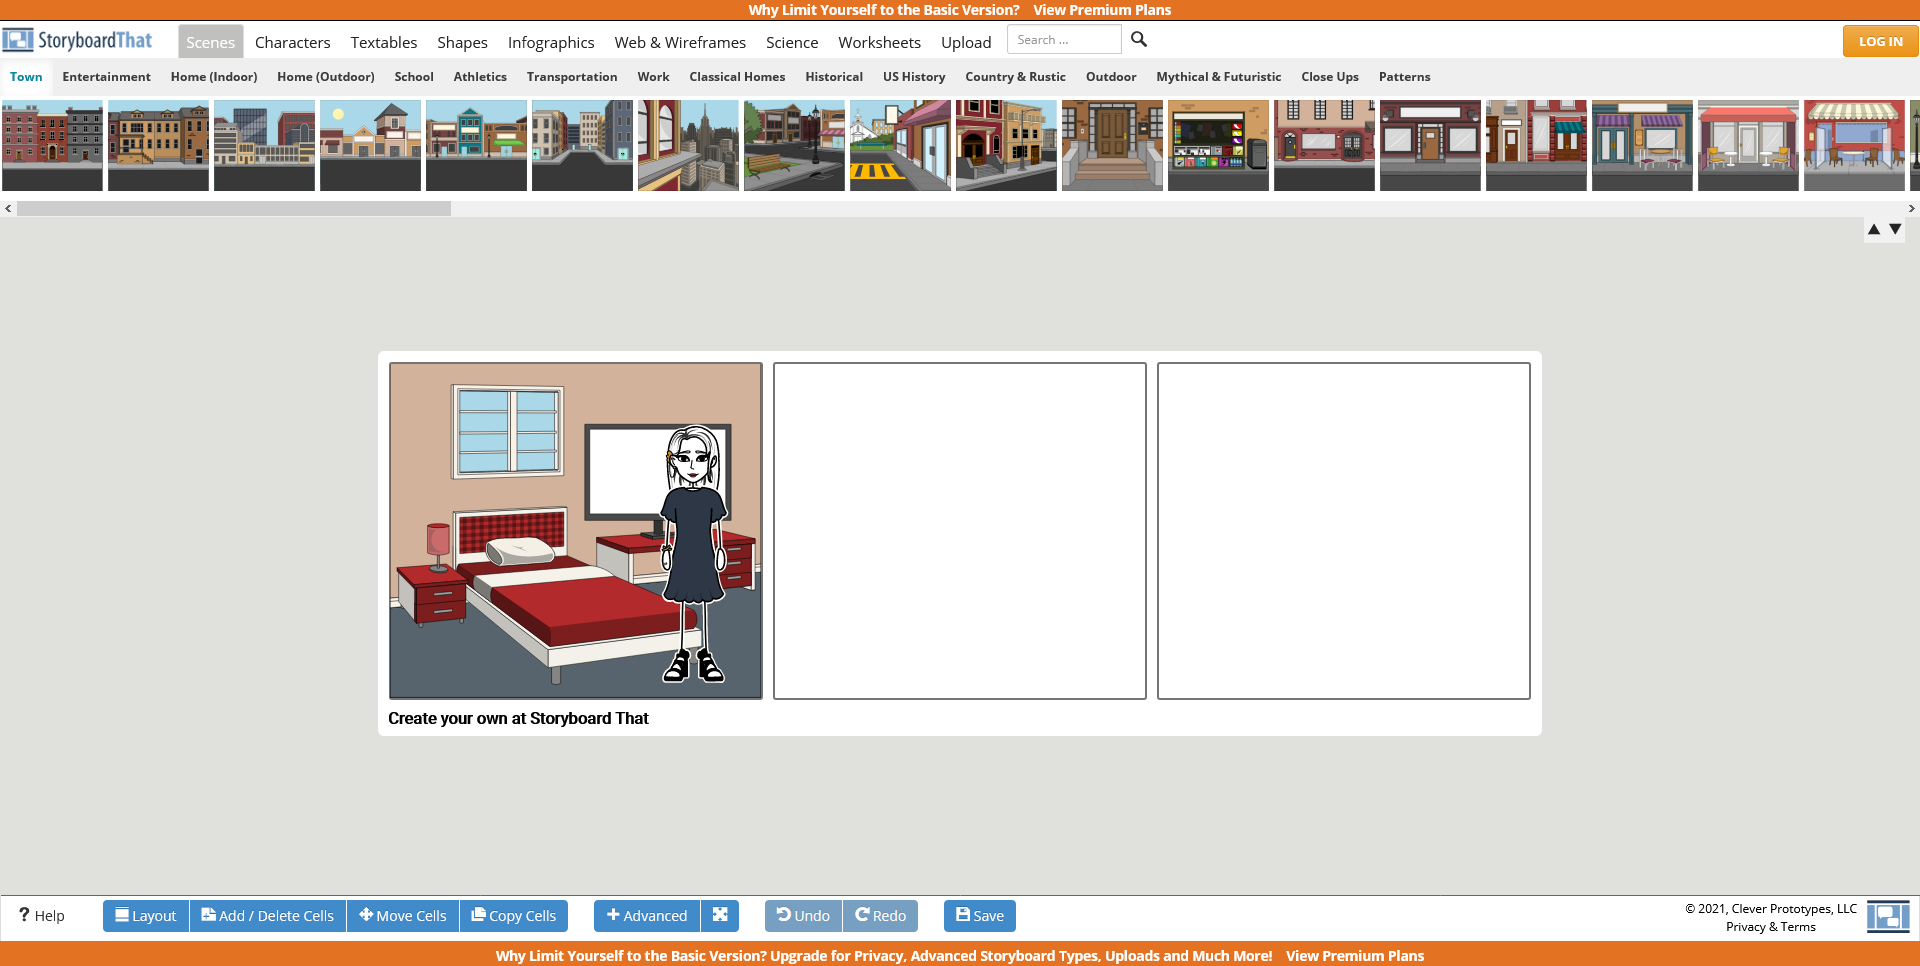Click the Advanced button
Viewport: 1920px width, 966px height.
point(647,915)
